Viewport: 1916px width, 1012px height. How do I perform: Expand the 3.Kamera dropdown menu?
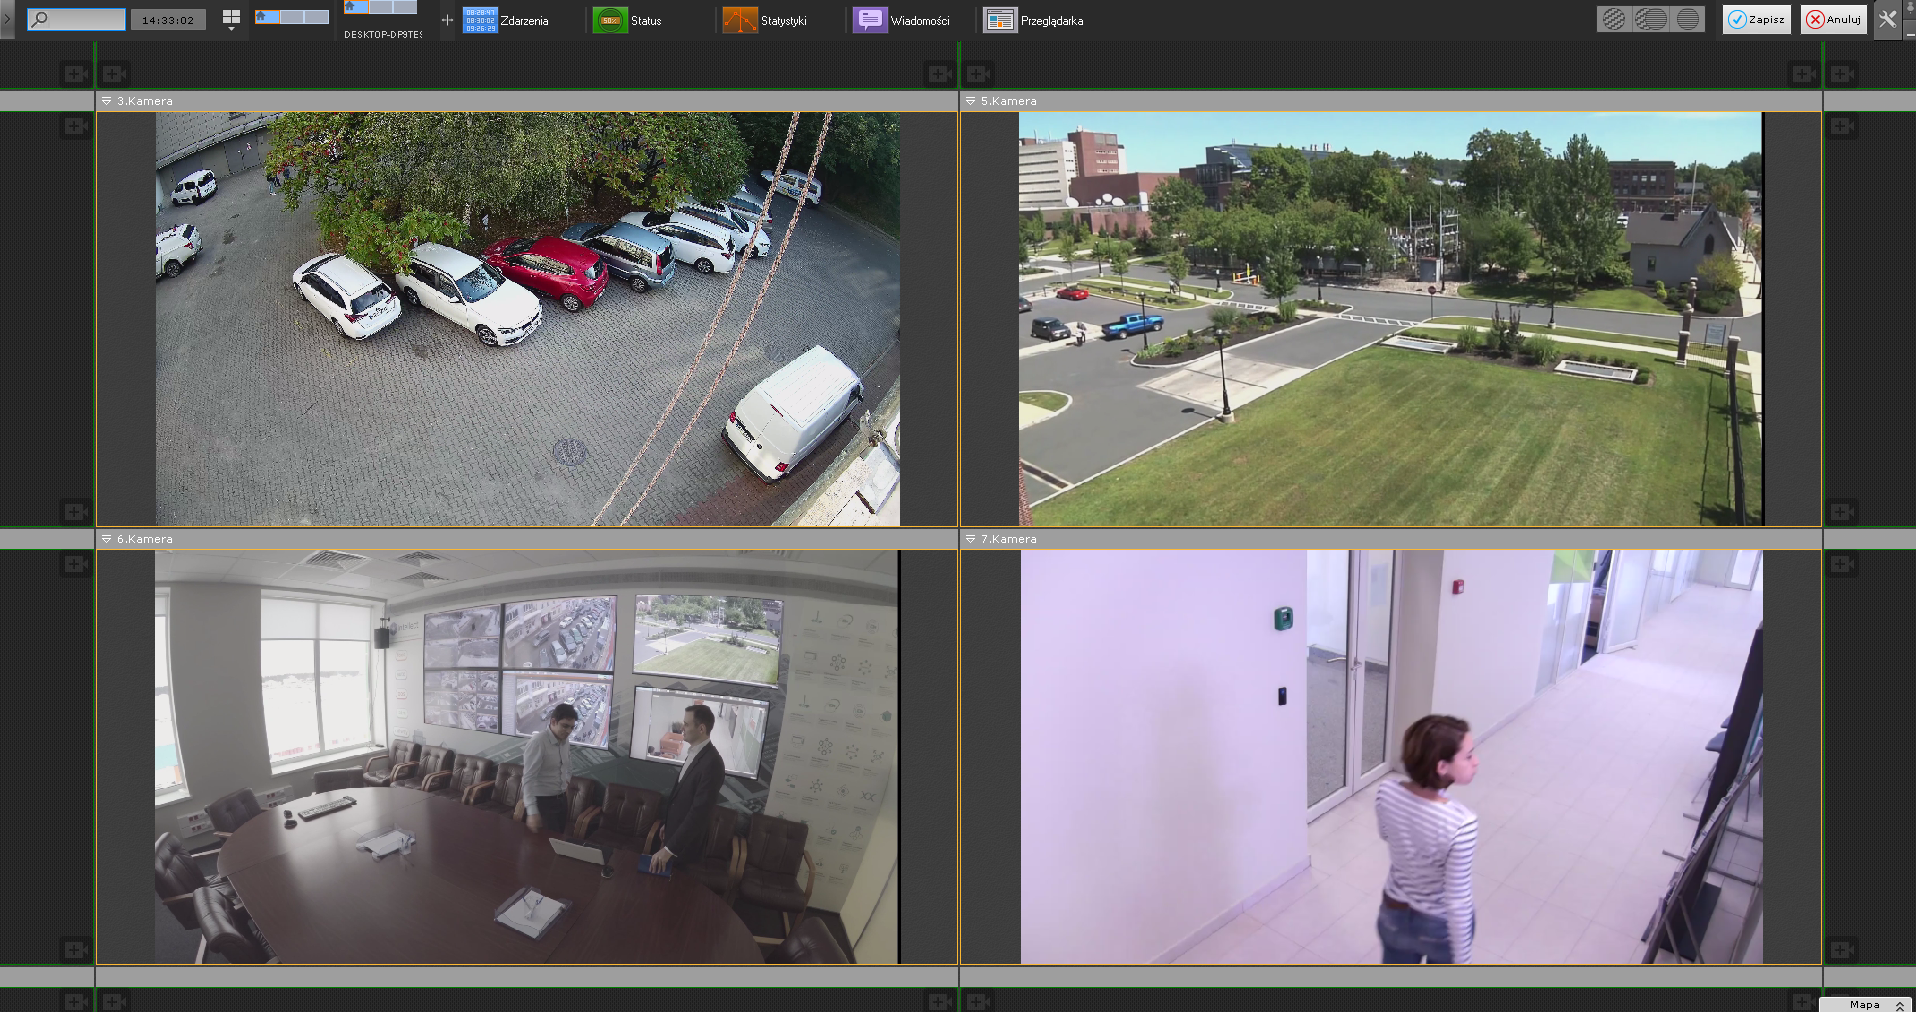[x=107, y=101]
